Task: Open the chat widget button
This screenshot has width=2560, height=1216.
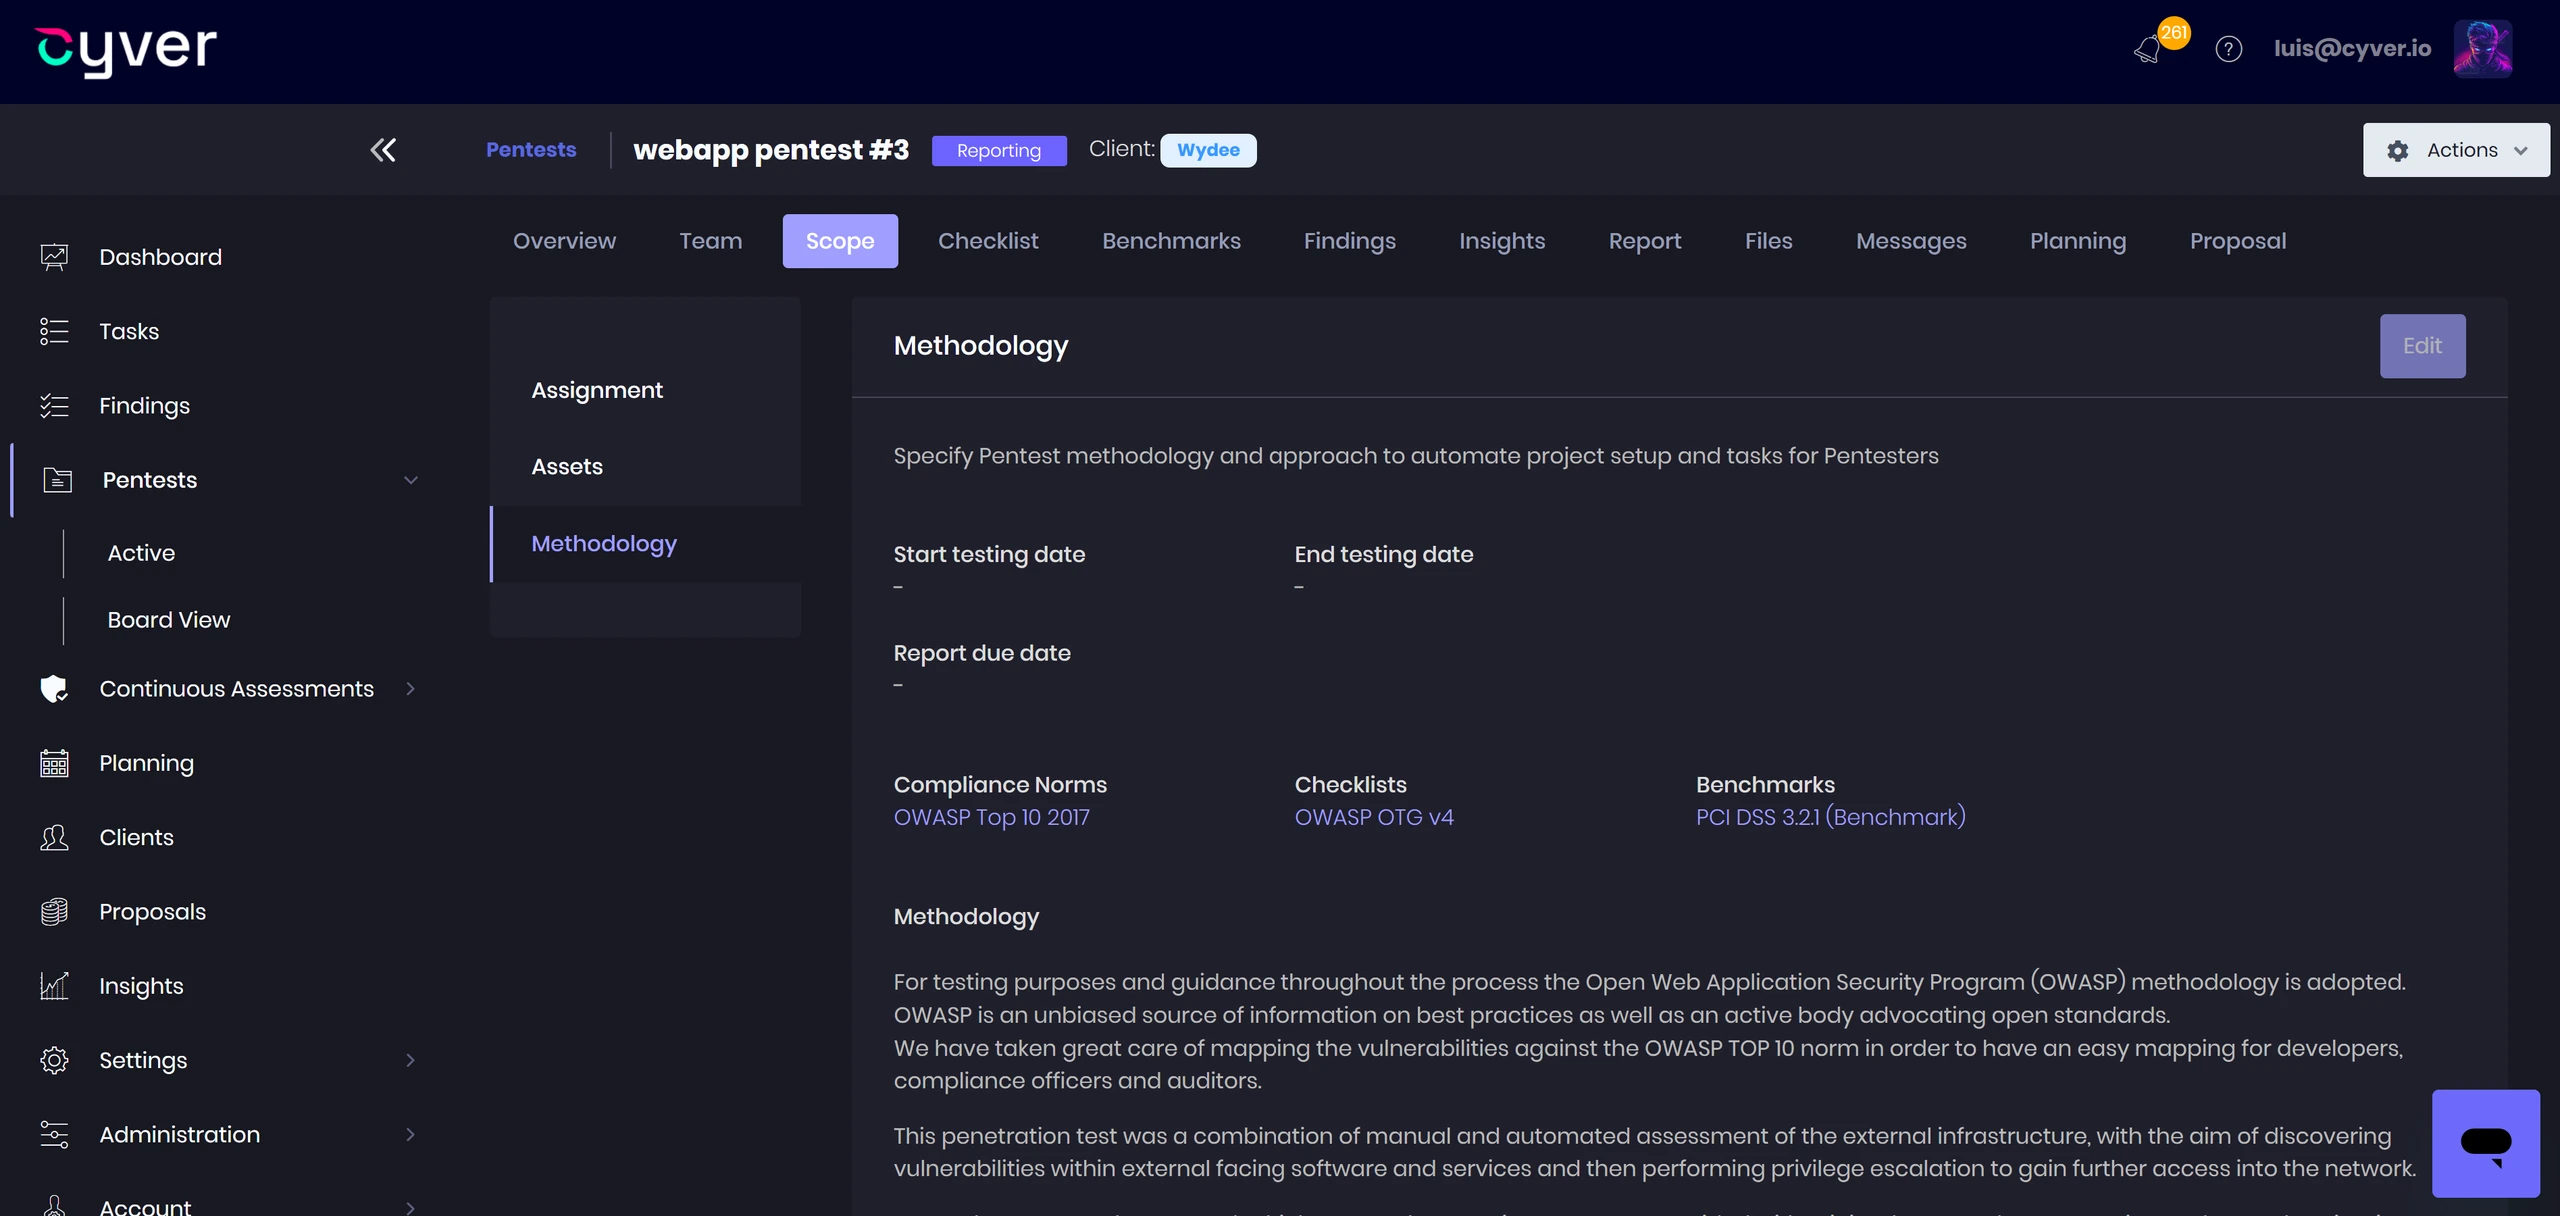Action: (2485, 1143)
